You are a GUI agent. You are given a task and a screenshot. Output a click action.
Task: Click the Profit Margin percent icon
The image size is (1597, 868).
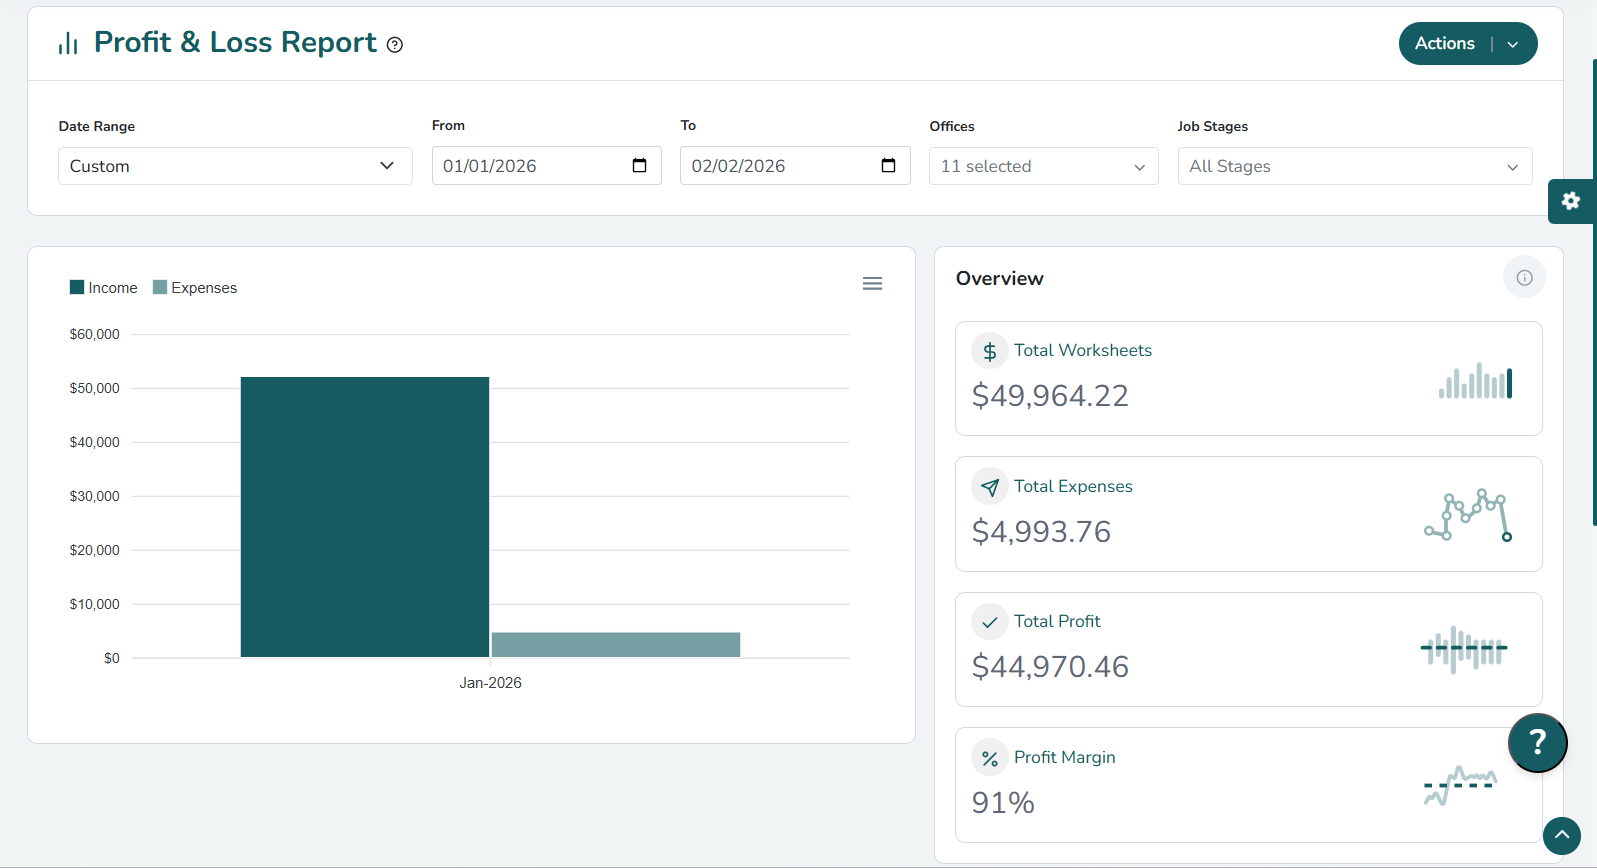pyautogui.click(x=989, y=758)
